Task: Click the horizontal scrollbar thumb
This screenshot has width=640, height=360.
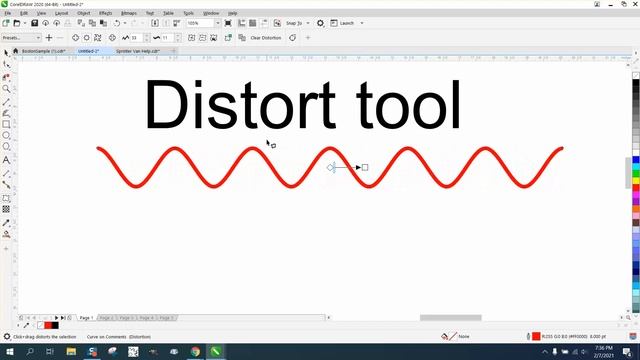Action: coord(451,318)
